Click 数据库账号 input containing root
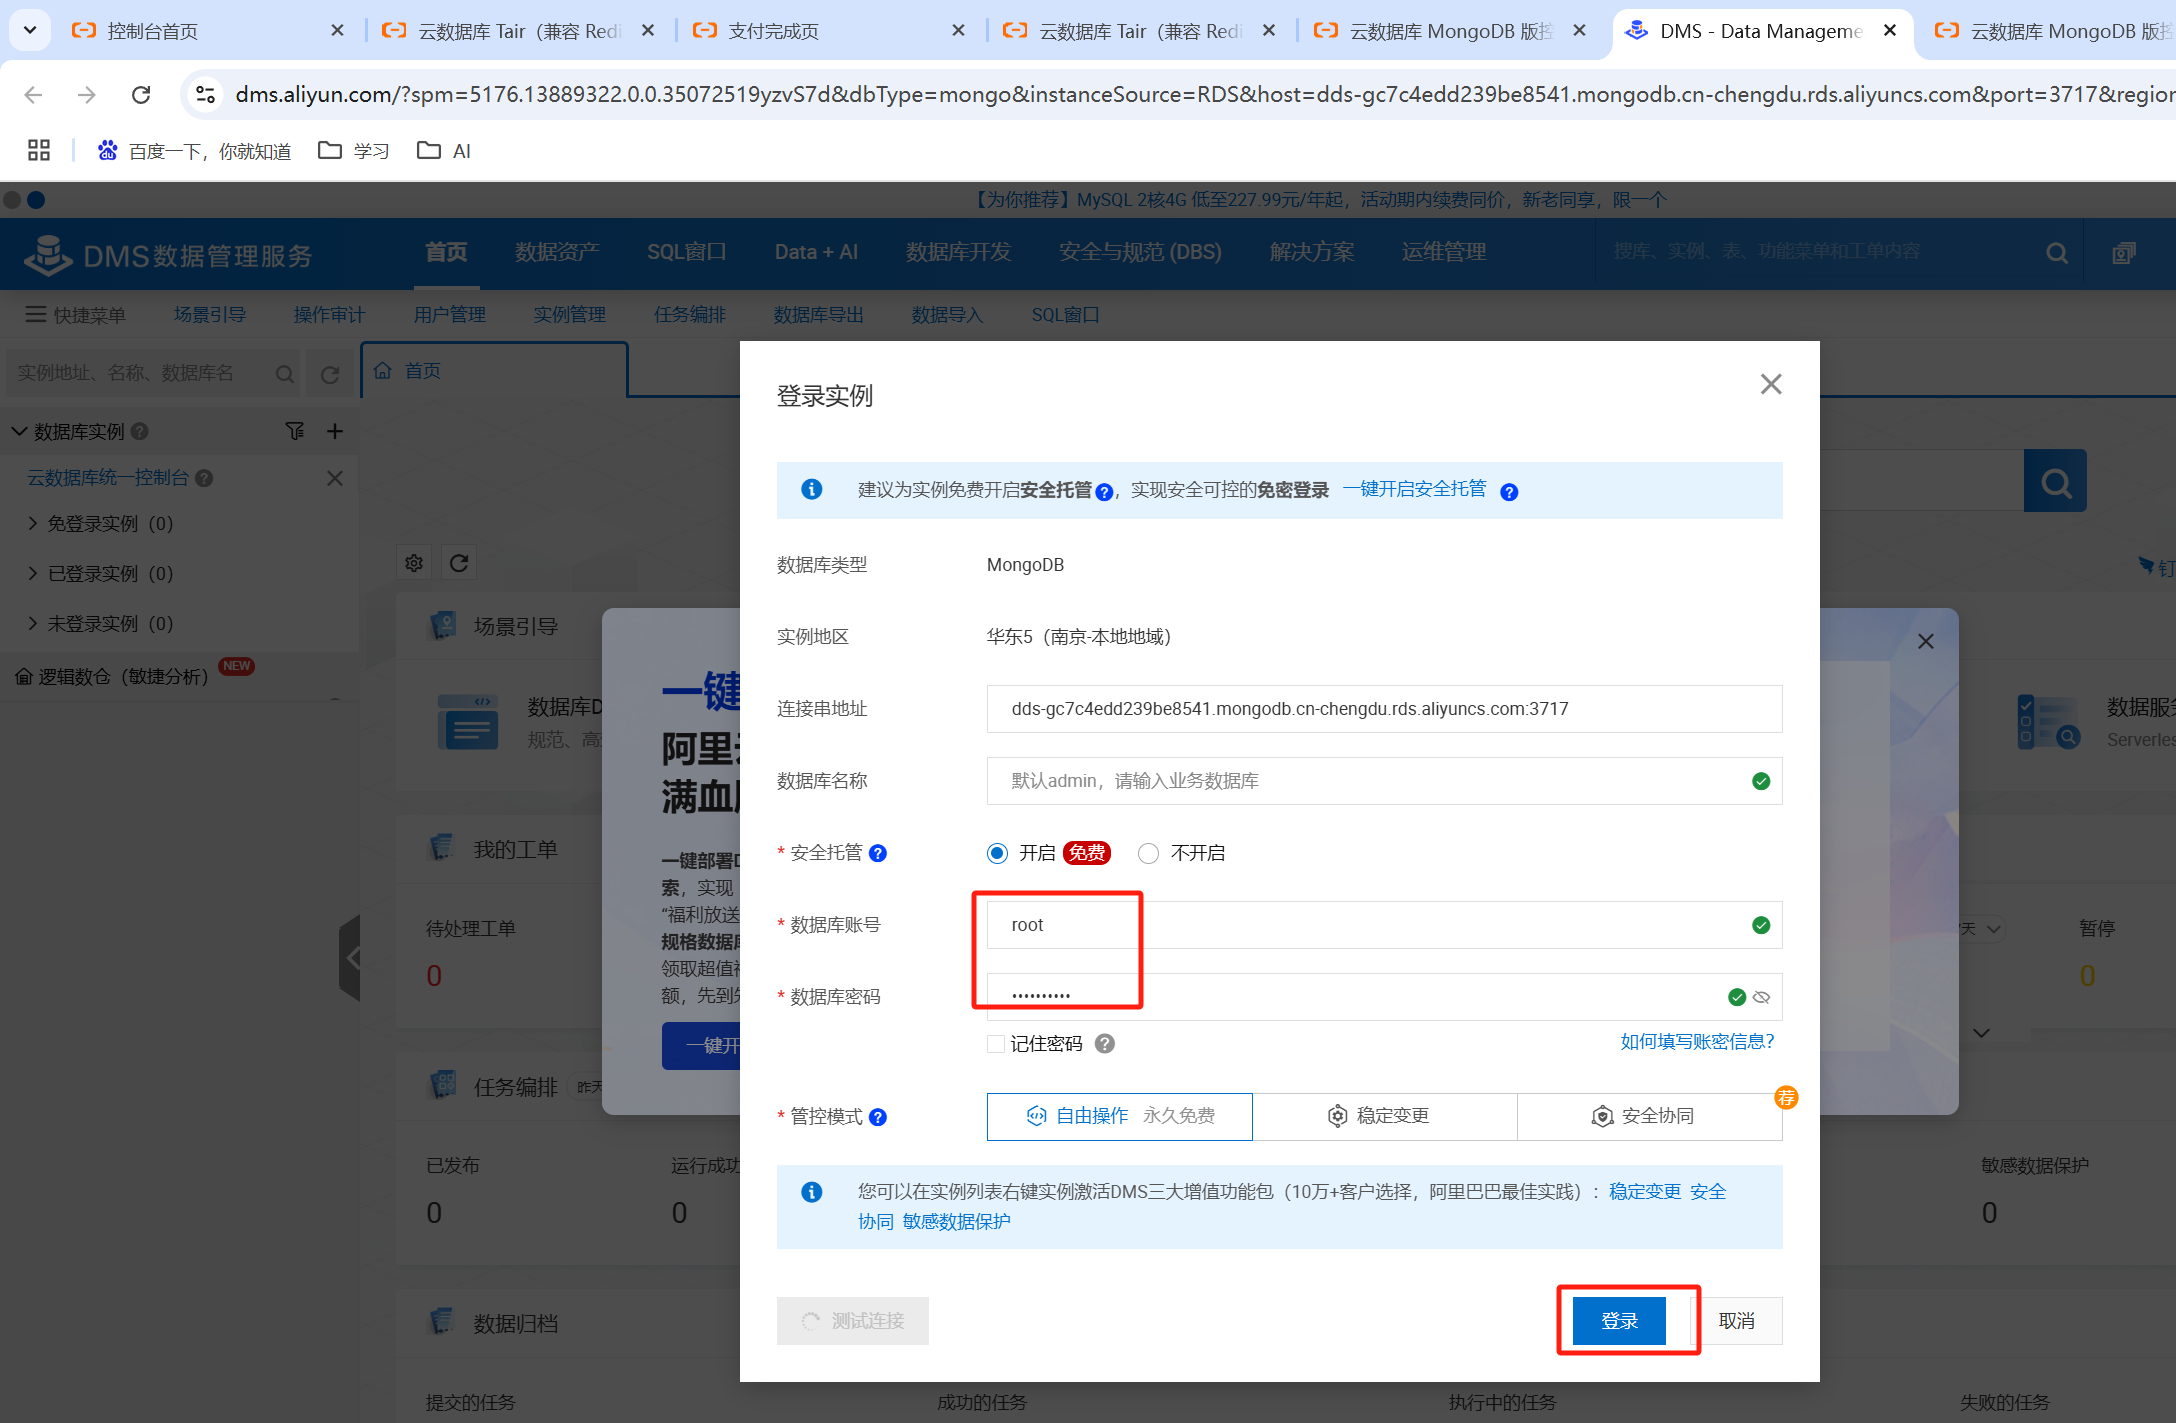This screenshot has width=2176, height=1423. 1384,925
